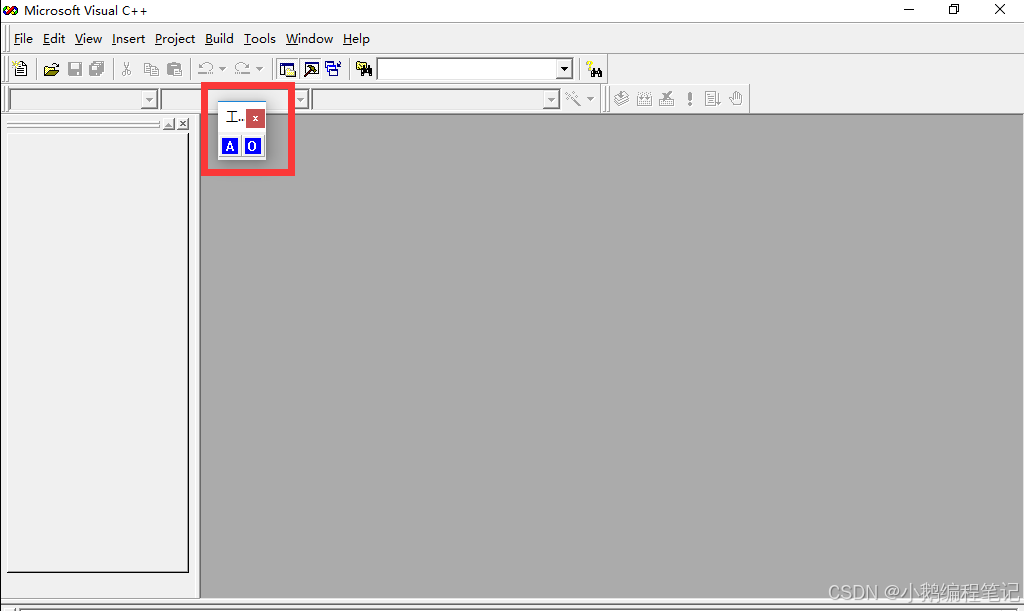Click the Find in Files icon
Image resolution: width=1024 pixels, height=611 pixels.
[x=364, y=69]
